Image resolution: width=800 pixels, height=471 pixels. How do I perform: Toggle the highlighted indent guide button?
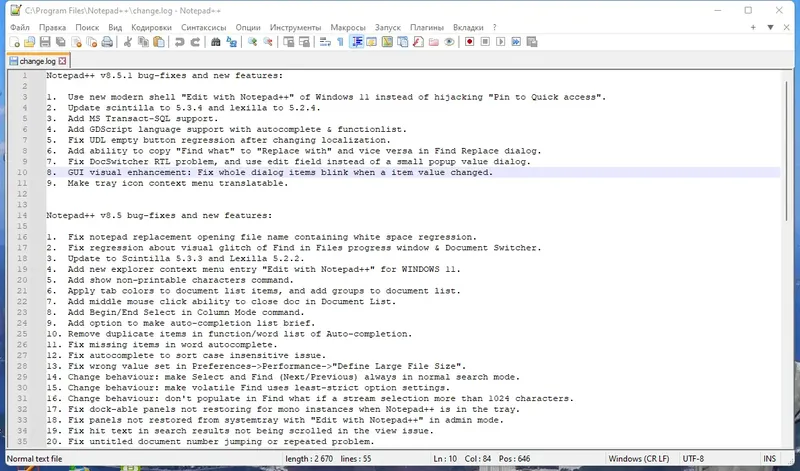(x=356, y=42)
